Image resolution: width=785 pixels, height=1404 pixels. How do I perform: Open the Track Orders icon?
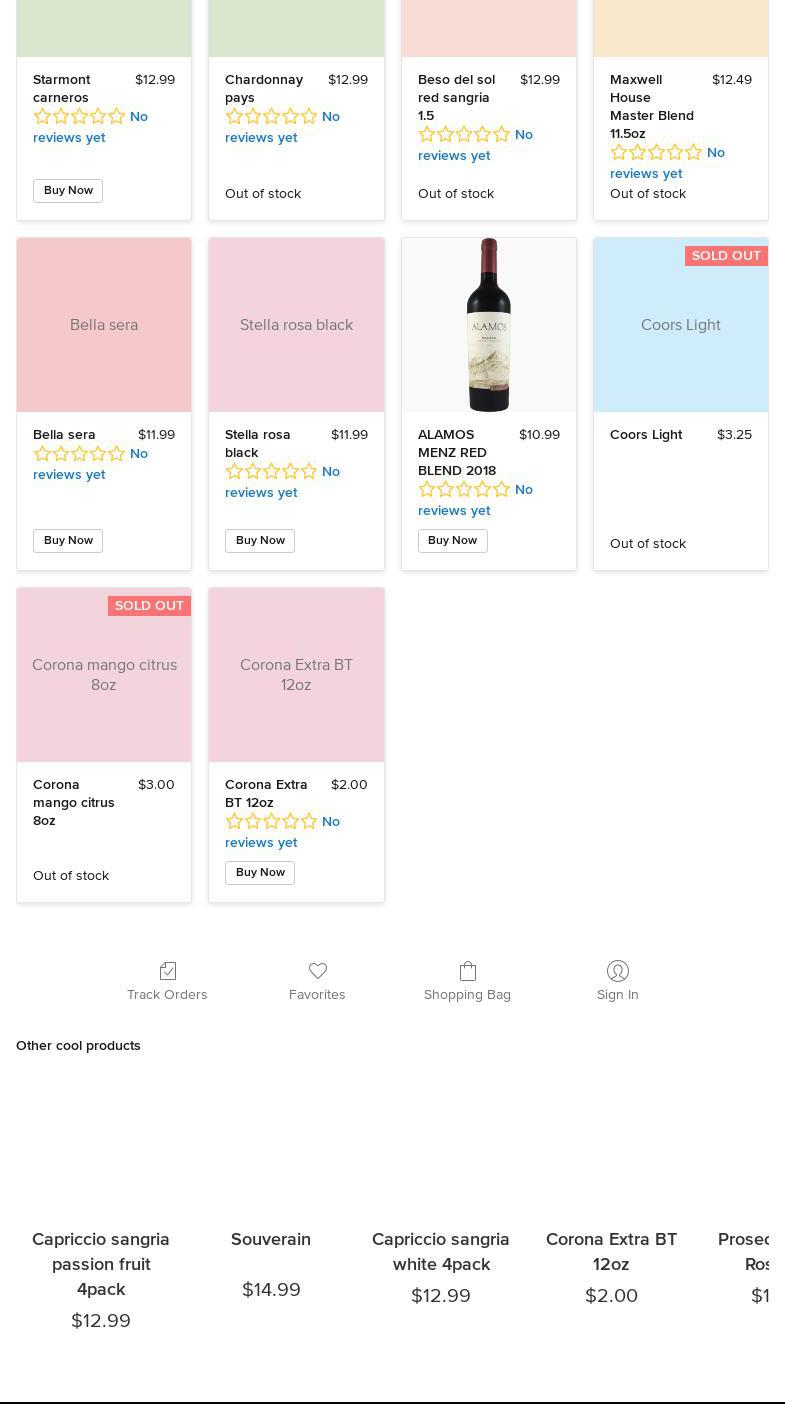coord(167,971)
